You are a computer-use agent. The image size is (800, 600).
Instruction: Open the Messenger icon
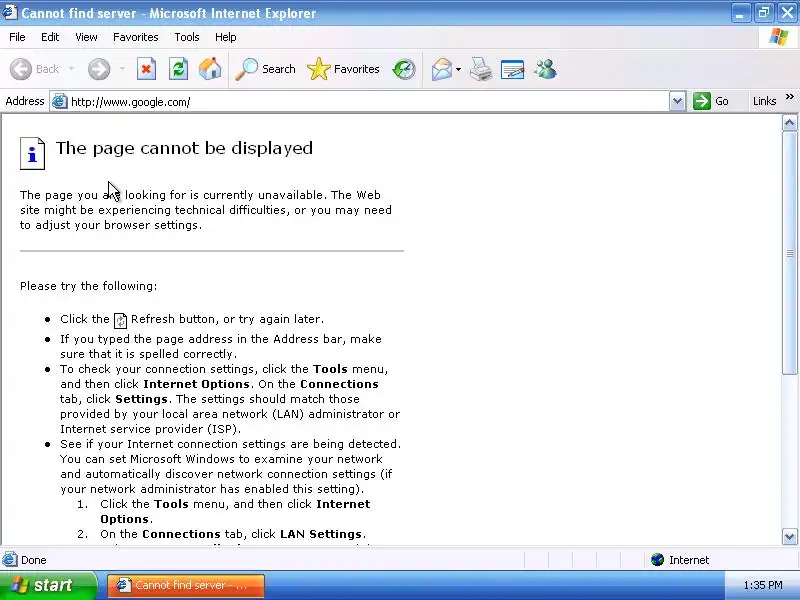(545, 69)
